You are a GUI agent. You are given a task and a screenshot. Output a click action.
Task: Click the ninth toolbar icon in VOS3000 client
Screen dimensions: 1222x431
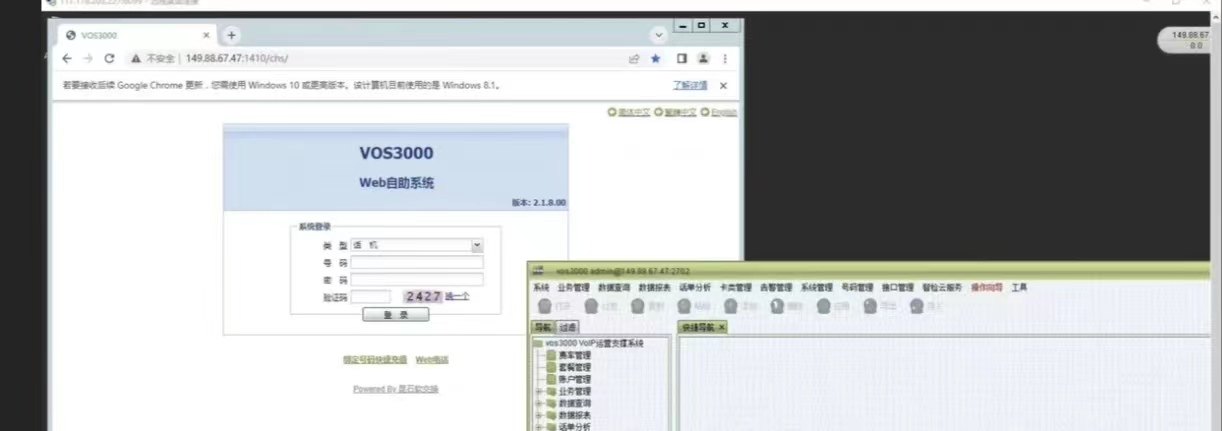916,307
